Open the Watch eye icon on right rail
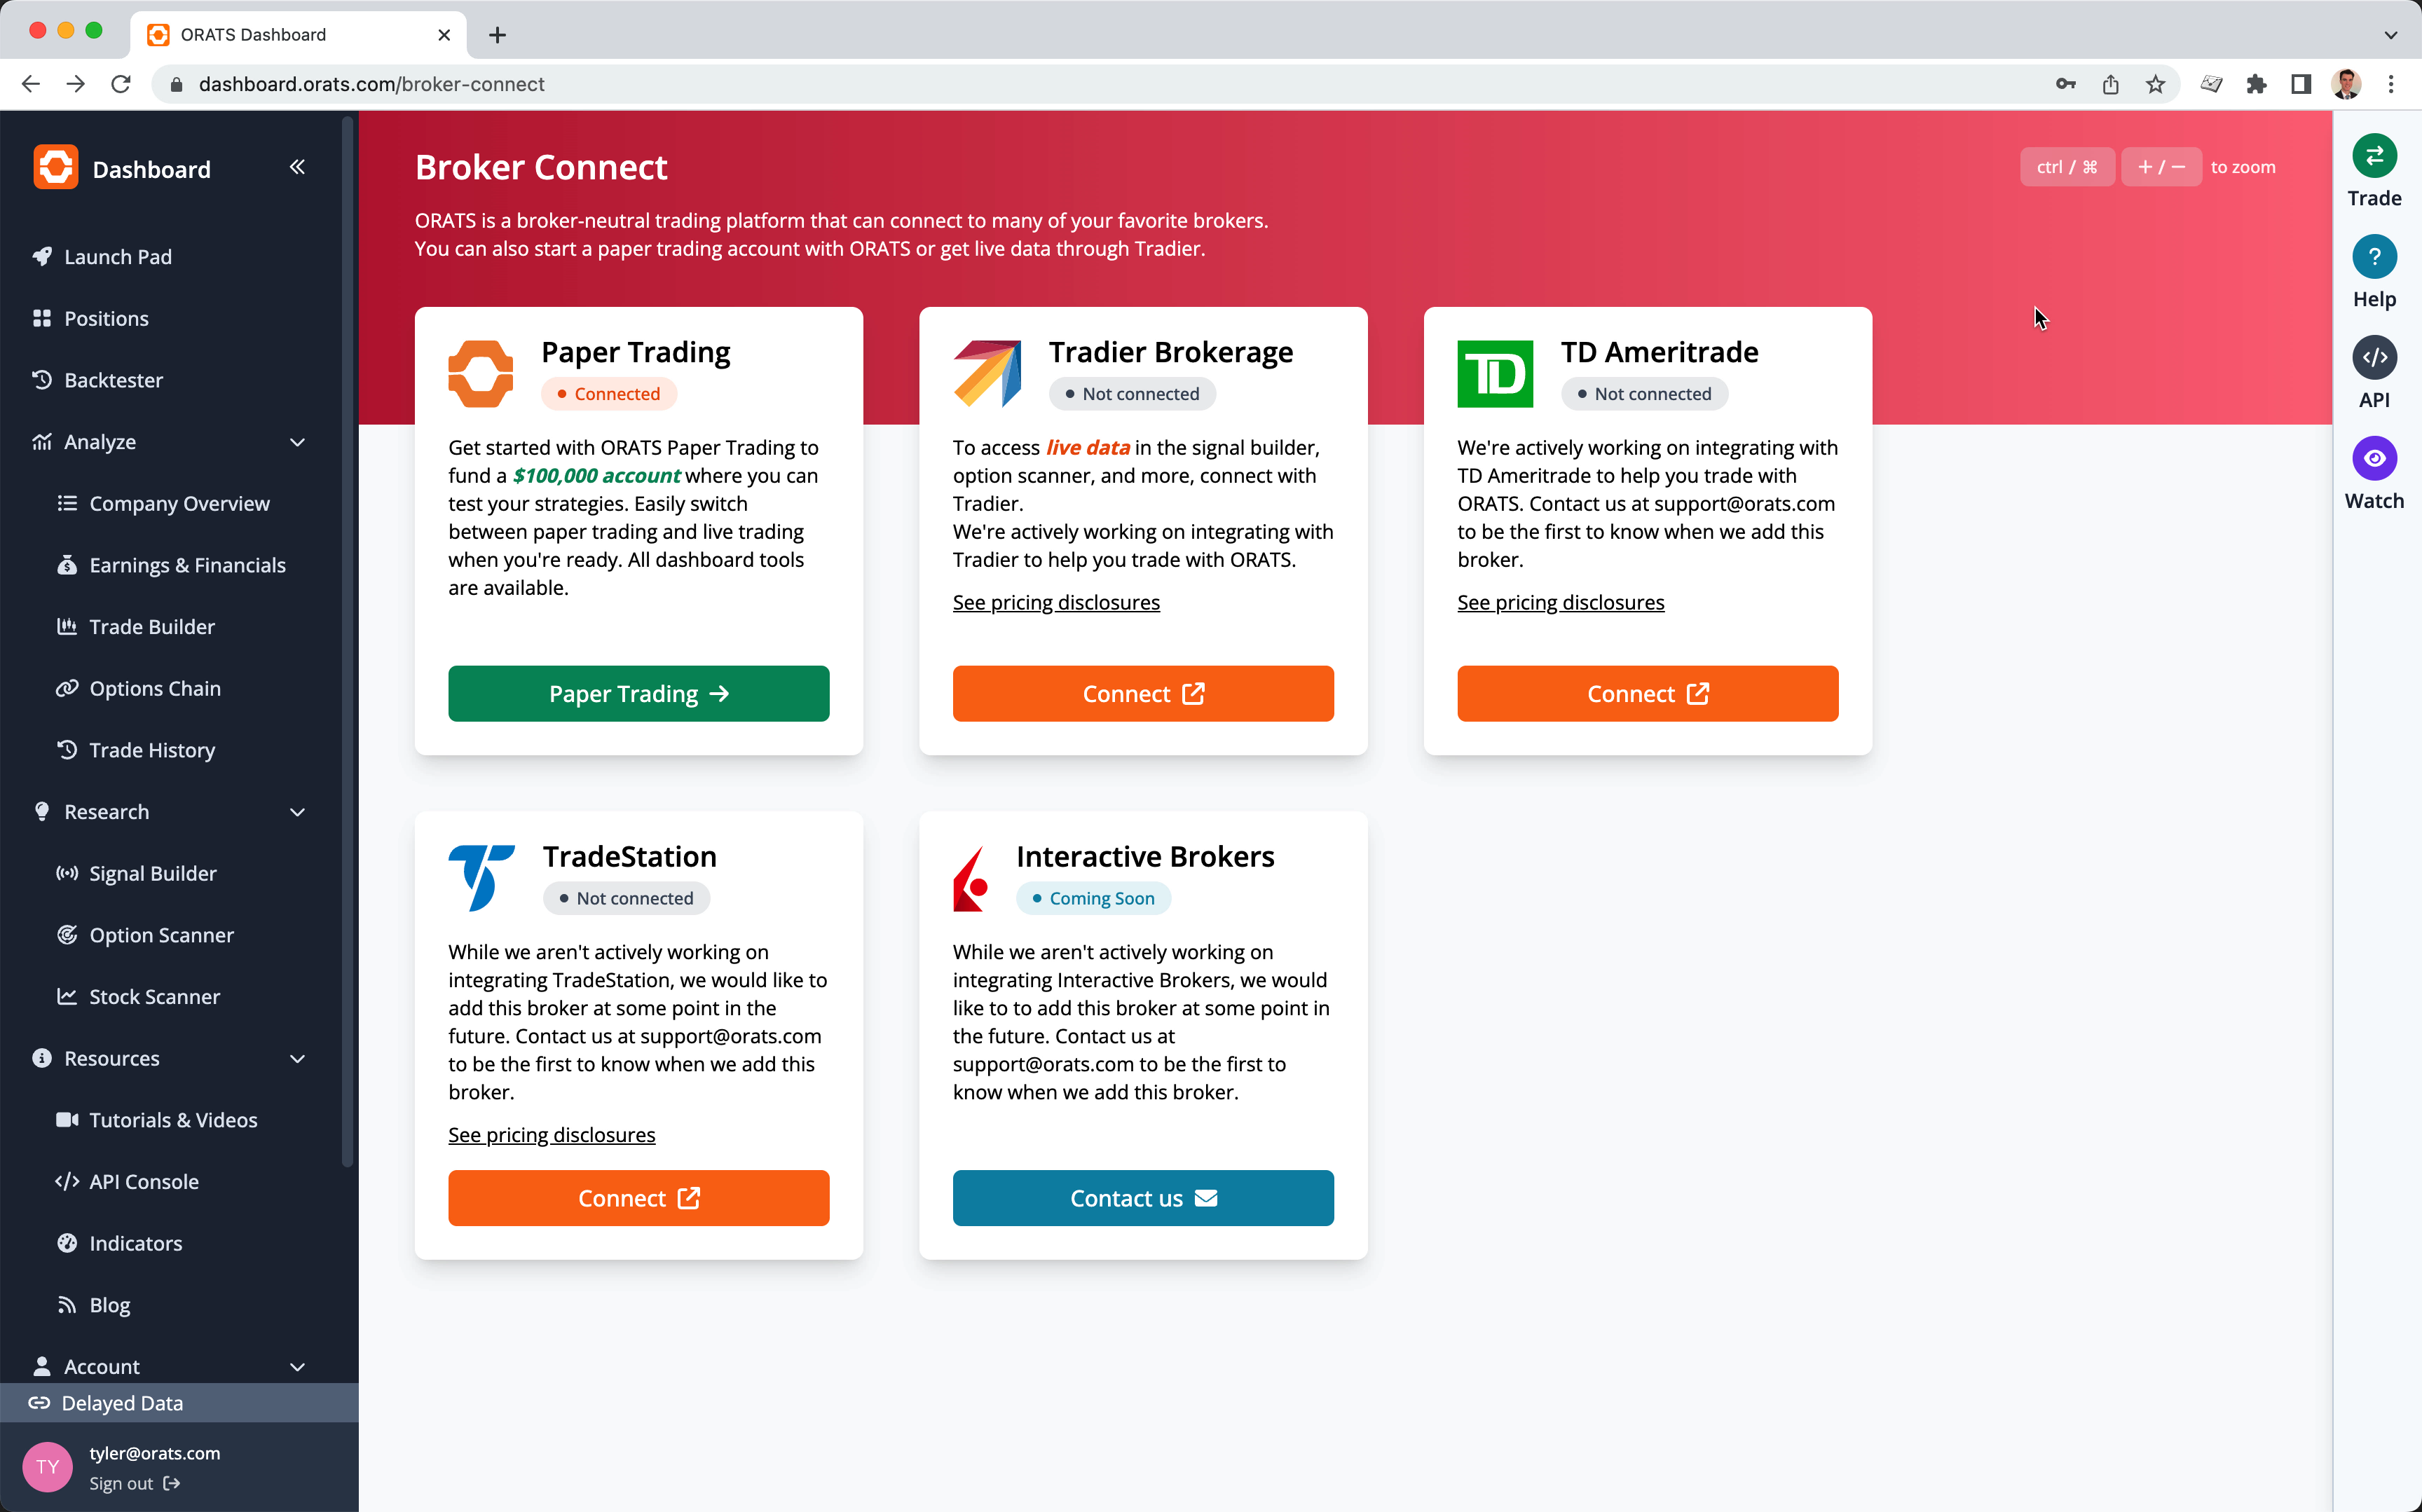 [2375, 458]
